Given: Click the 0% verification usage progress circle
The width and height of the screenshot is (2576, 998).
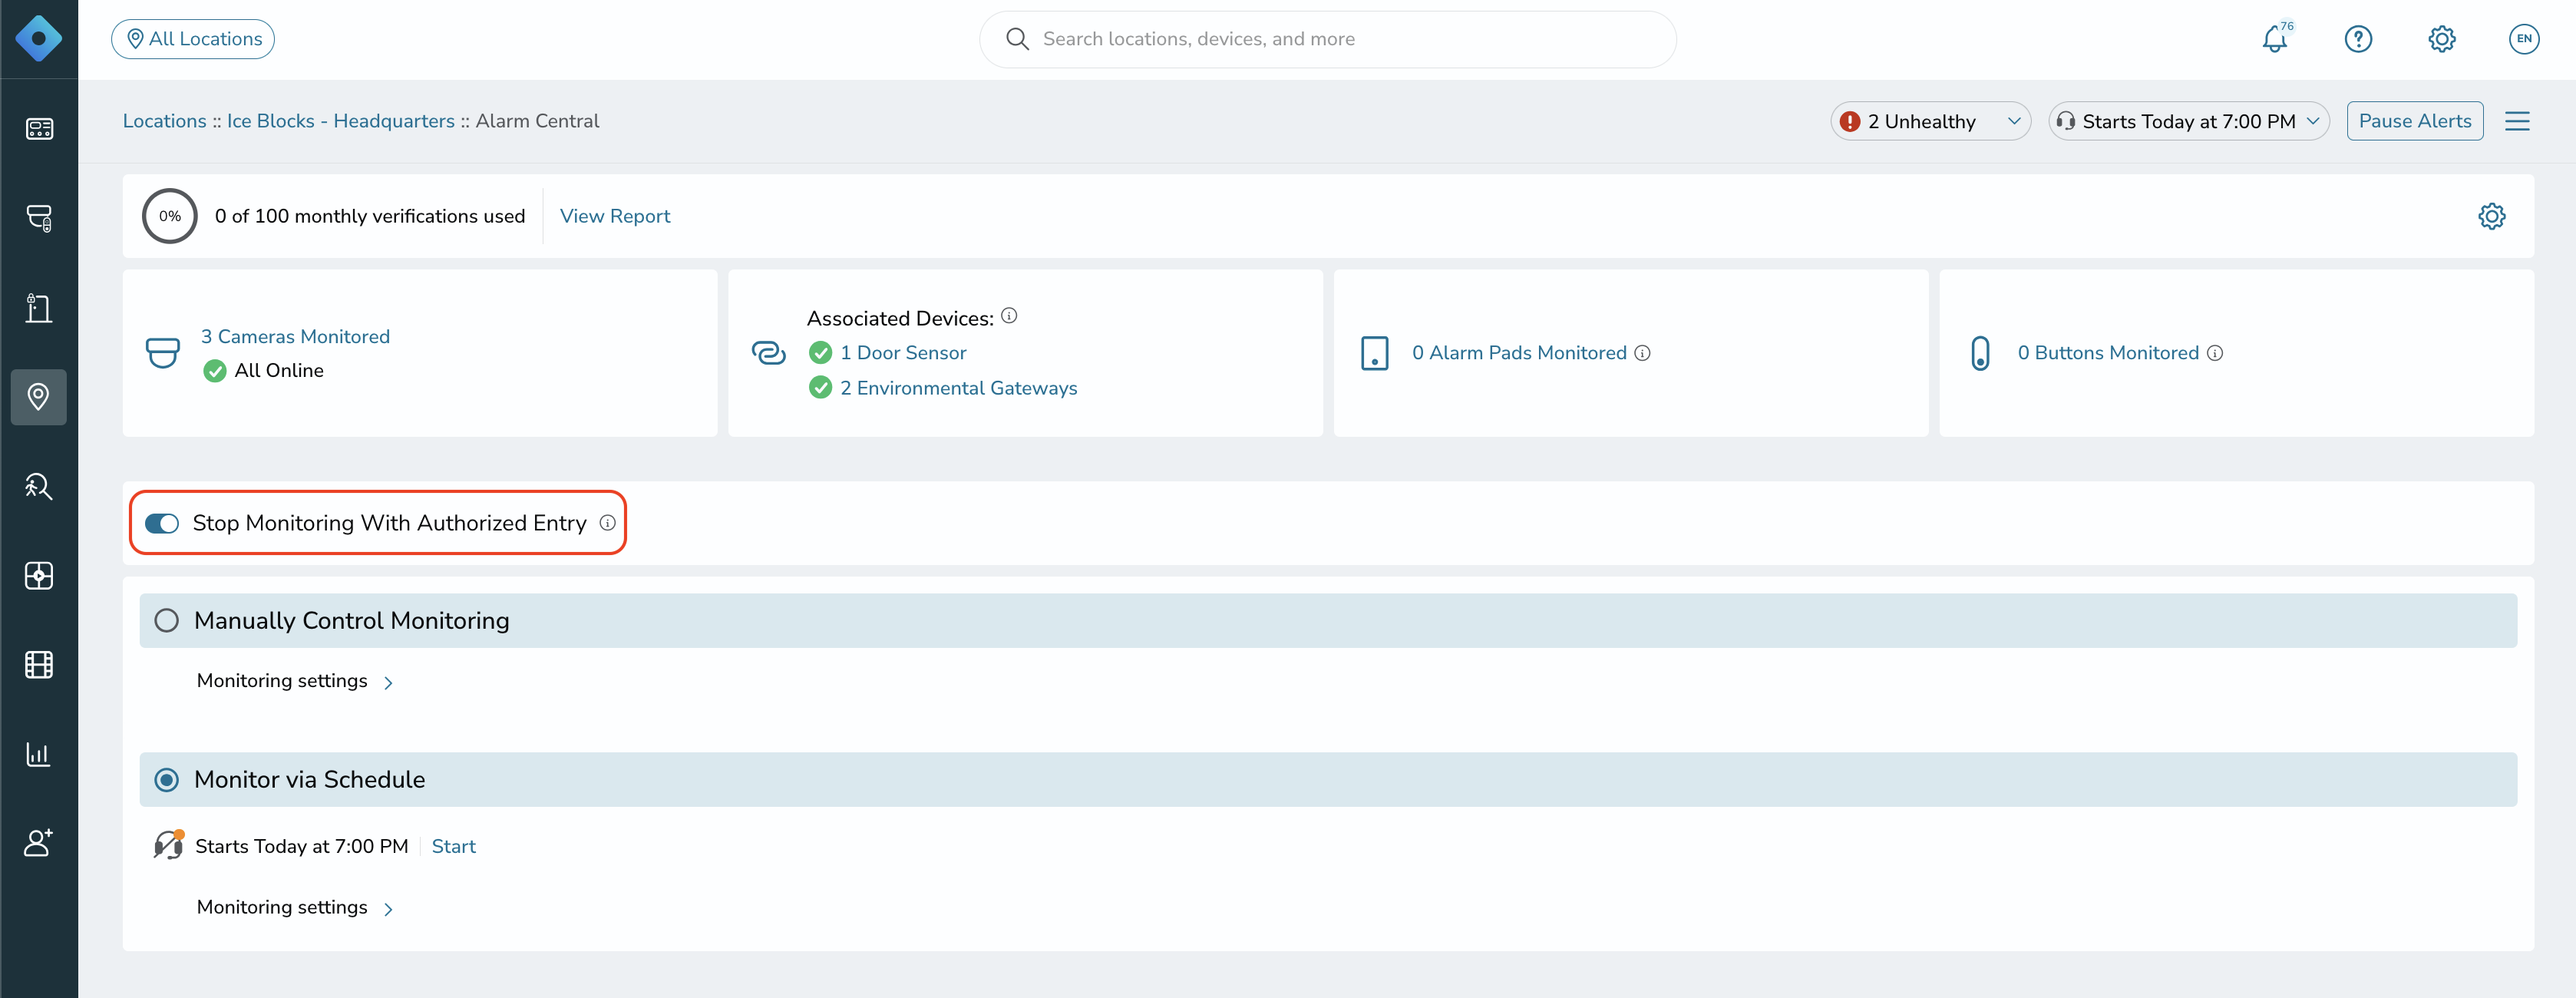Looking at the screenshot, I should [x=170, y=216].
